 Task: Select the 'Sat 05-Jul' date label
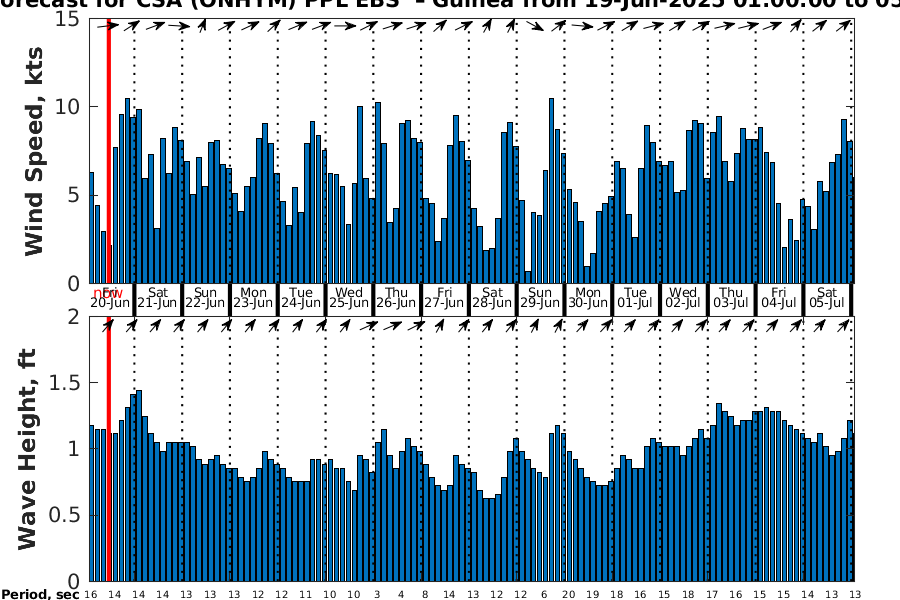click(827, 297)
